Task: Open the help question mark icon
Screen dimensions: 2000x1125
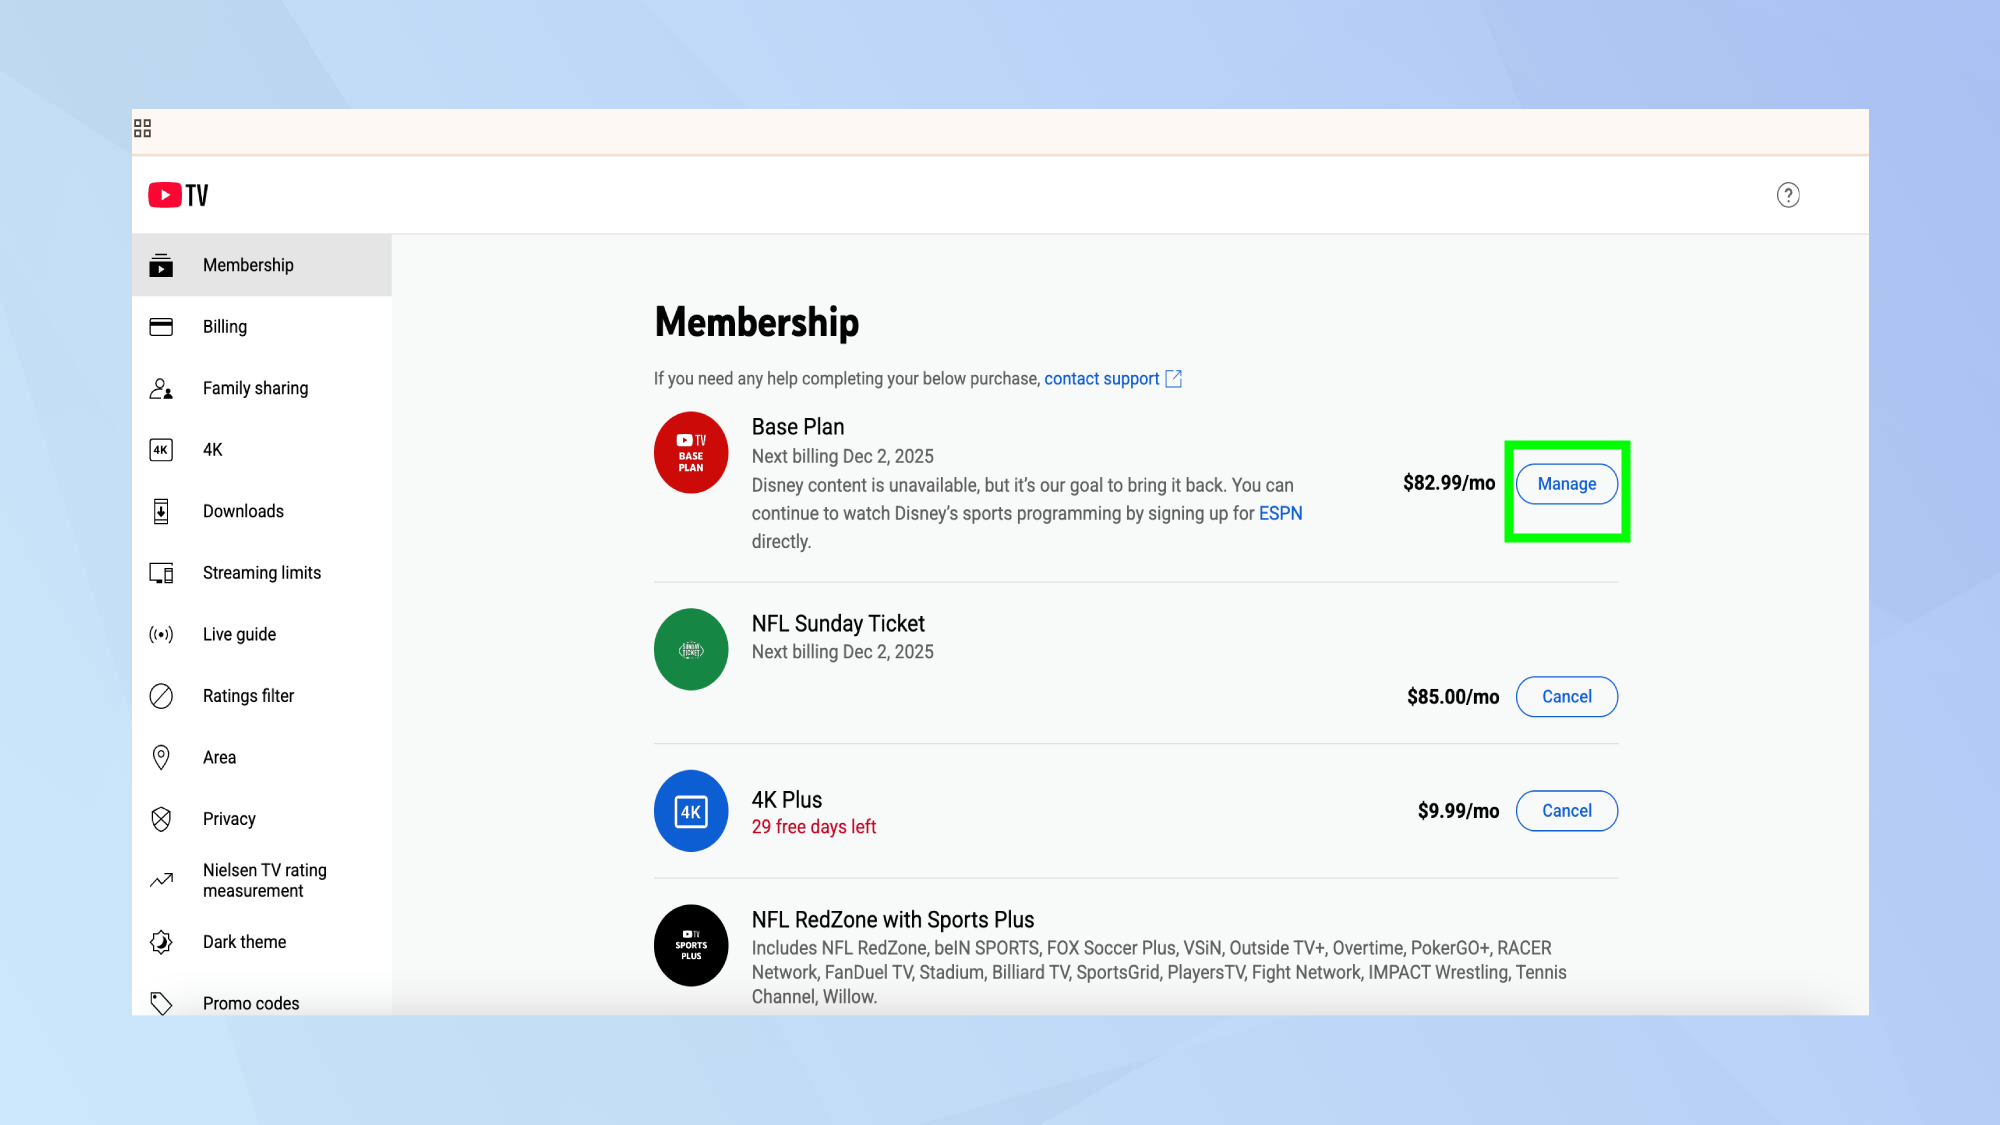Action: [x=1788, y=195]
